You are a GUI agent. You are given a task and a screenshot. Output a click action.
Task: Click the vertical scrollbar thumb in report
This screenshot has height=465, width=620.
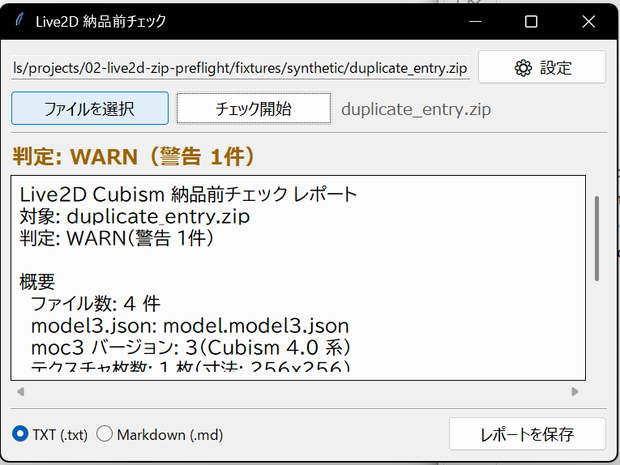[x=597, y=238]
